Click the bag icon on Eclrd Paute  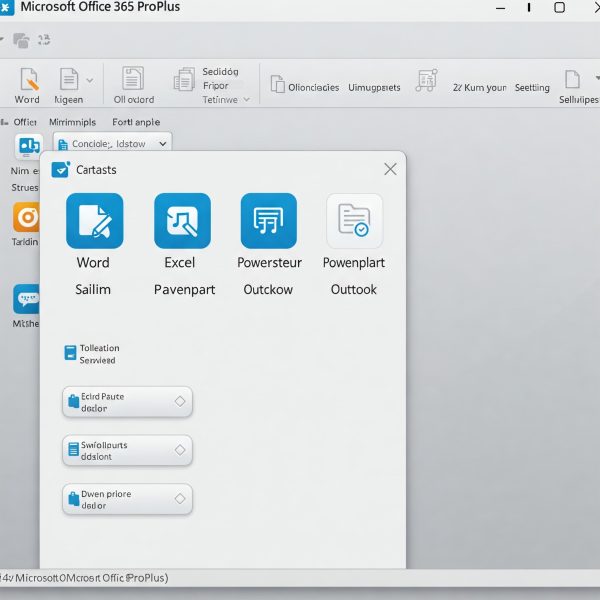pyautogui.click(x=73, y=401)
